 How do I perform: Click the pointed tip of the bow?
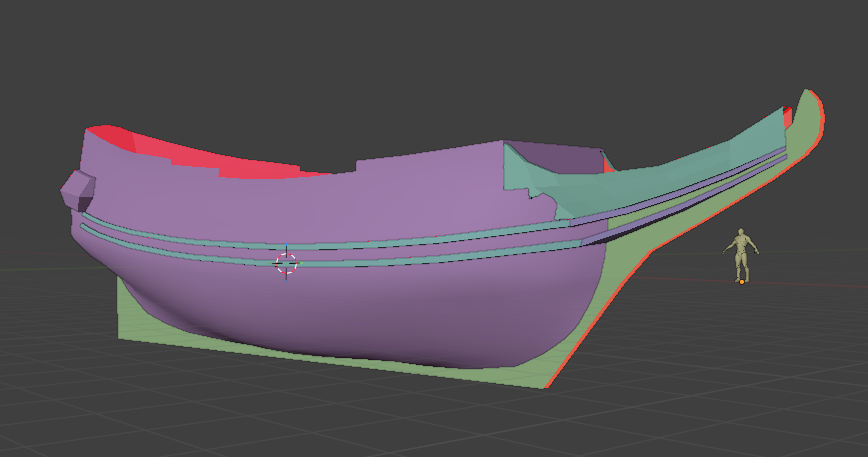coord(808,96)
